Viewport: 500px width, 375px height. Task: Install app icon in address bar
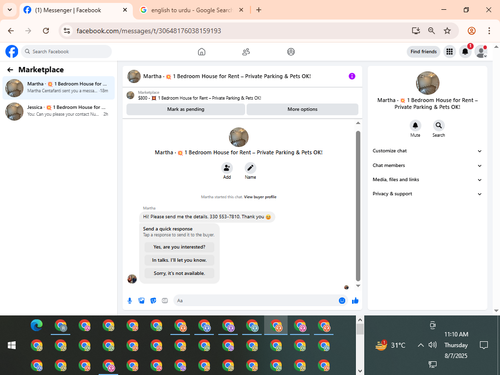[416, 31]
